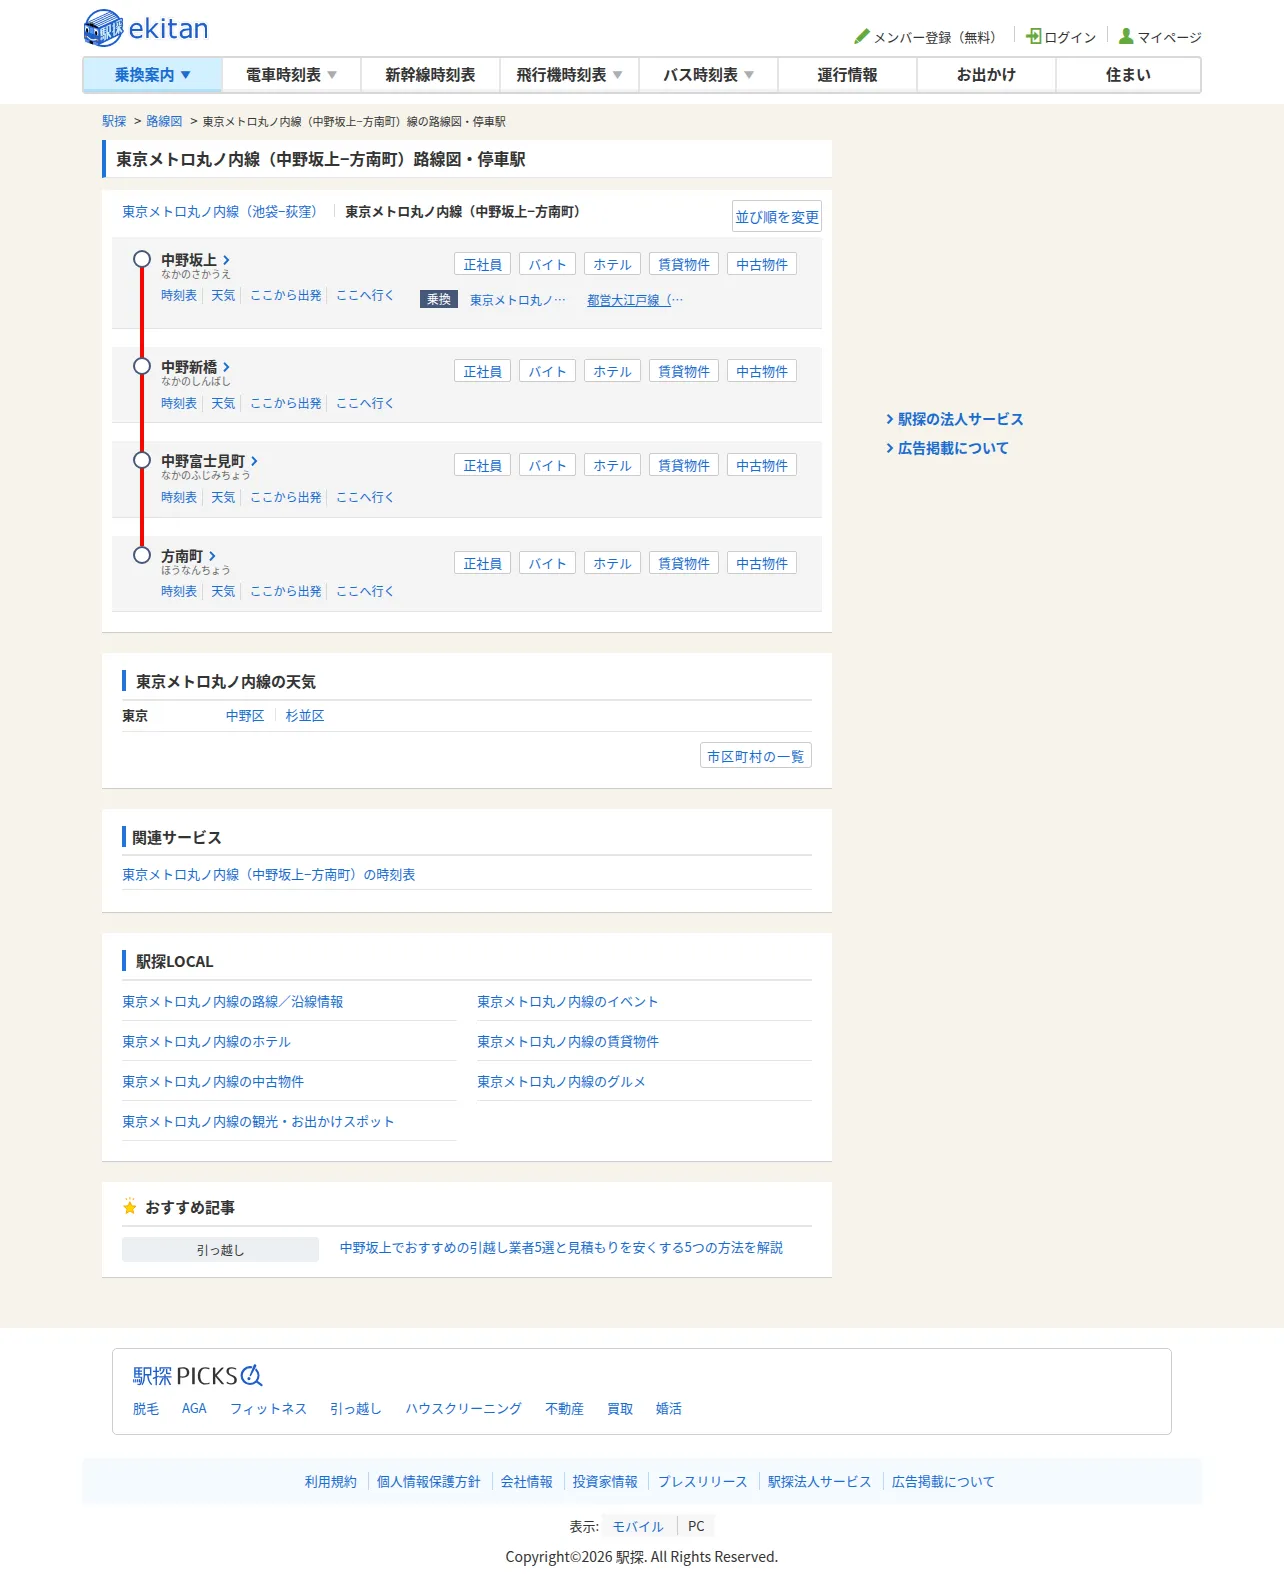
Task: Click the メンバー登録（無料） link
Action: coord(936,38)
